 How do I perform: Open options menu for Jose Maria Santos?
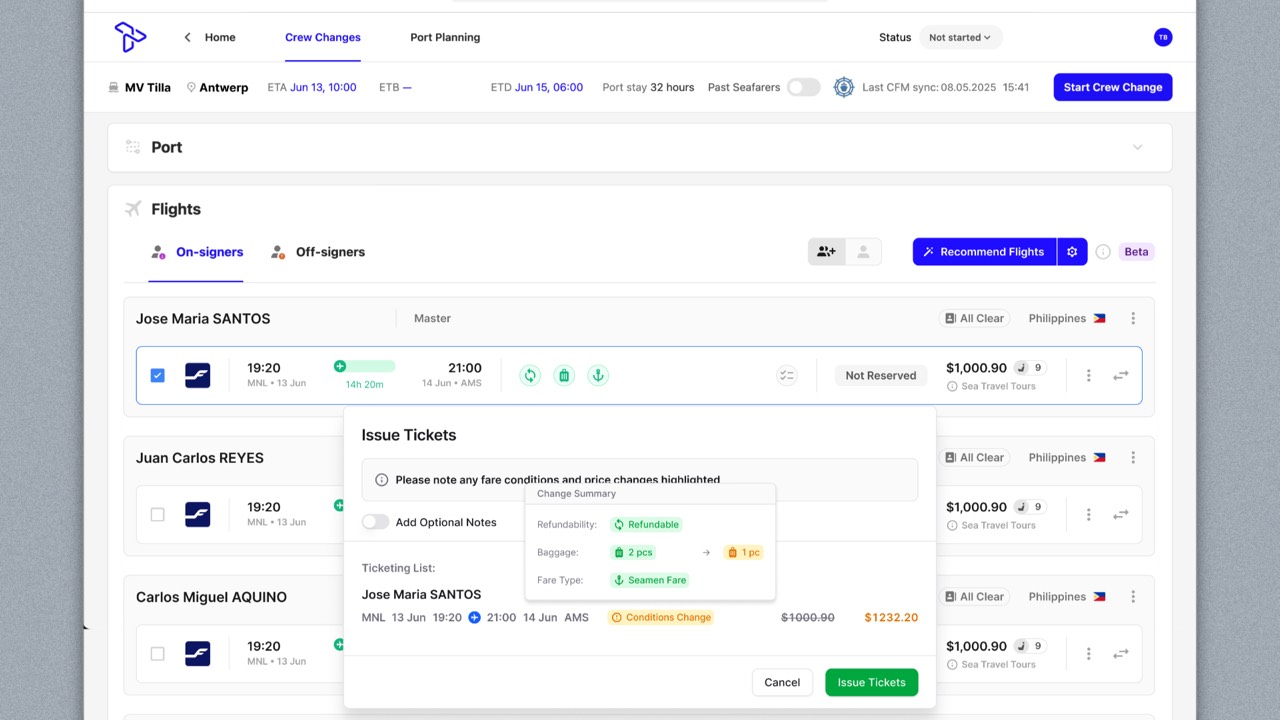[x=1133, y=318]
